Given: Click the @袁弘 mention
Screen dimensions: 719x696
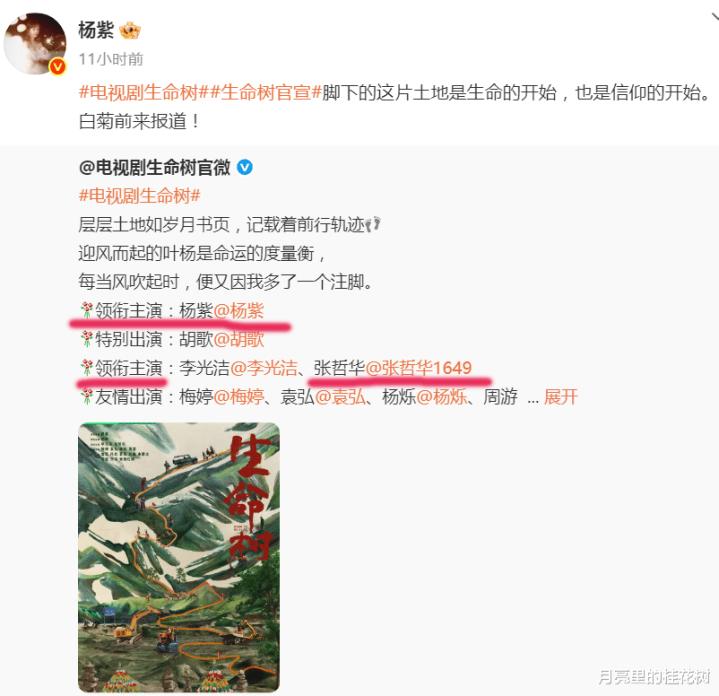Looking at the screenshot, I should click(x=340, y=397).
